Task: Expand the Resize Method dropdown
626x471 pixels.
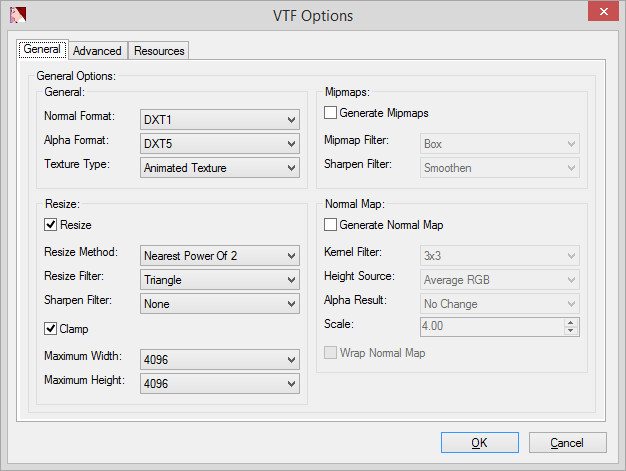Action: (x=220, y=255)
